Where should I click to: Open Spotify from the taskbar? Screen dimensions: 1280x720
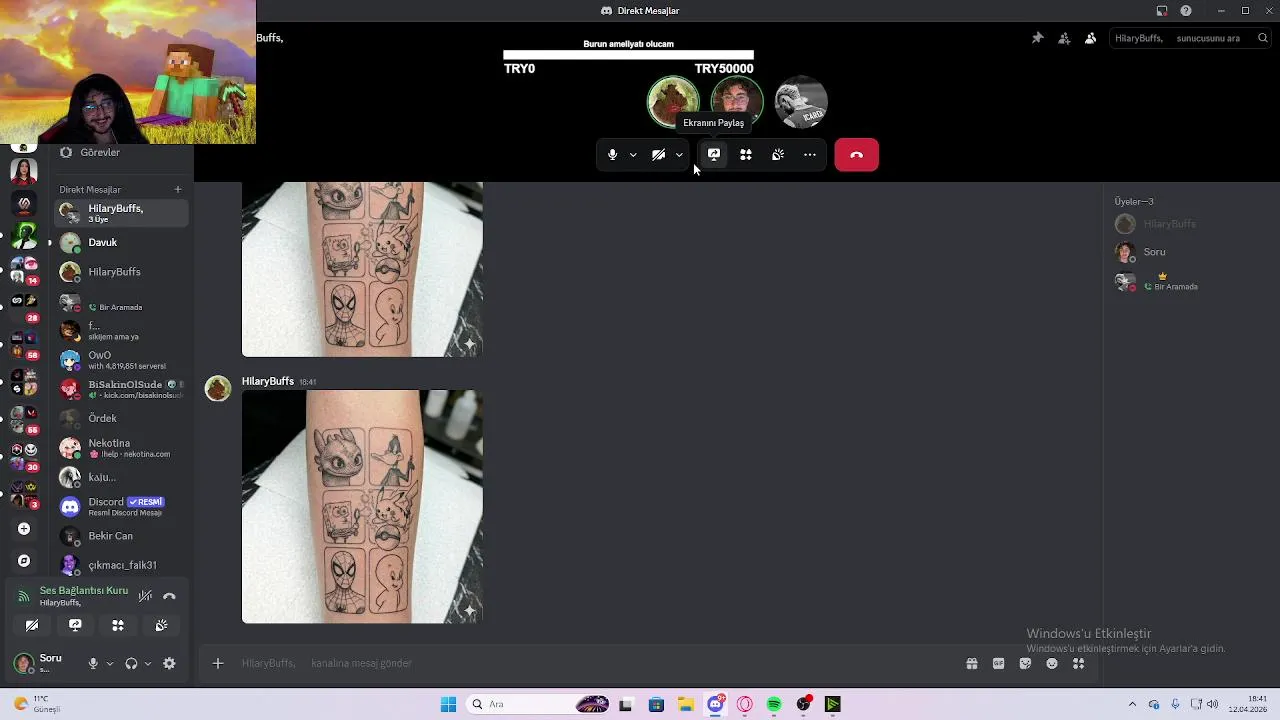[774, 704]
